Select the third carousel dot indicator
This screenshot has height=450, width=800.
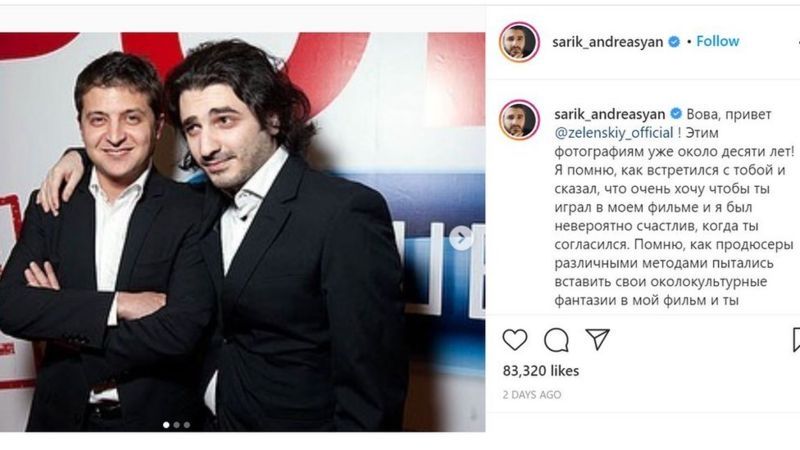(187, 424)
